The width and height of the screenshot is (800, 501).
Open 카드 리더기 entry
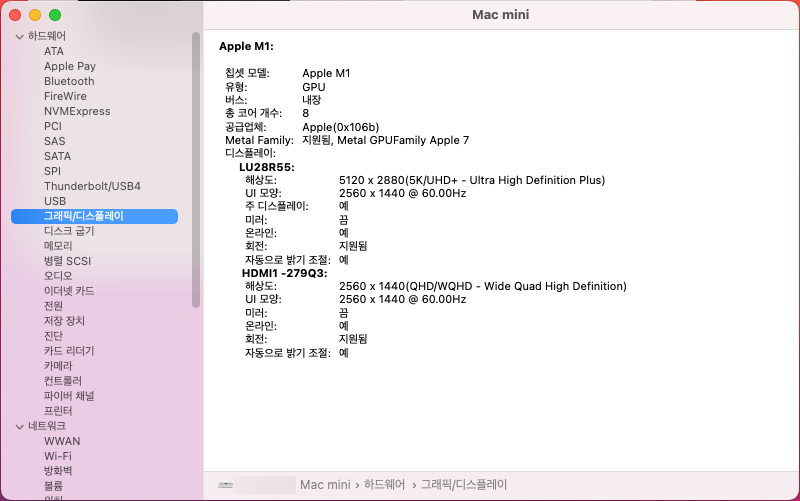69,351
